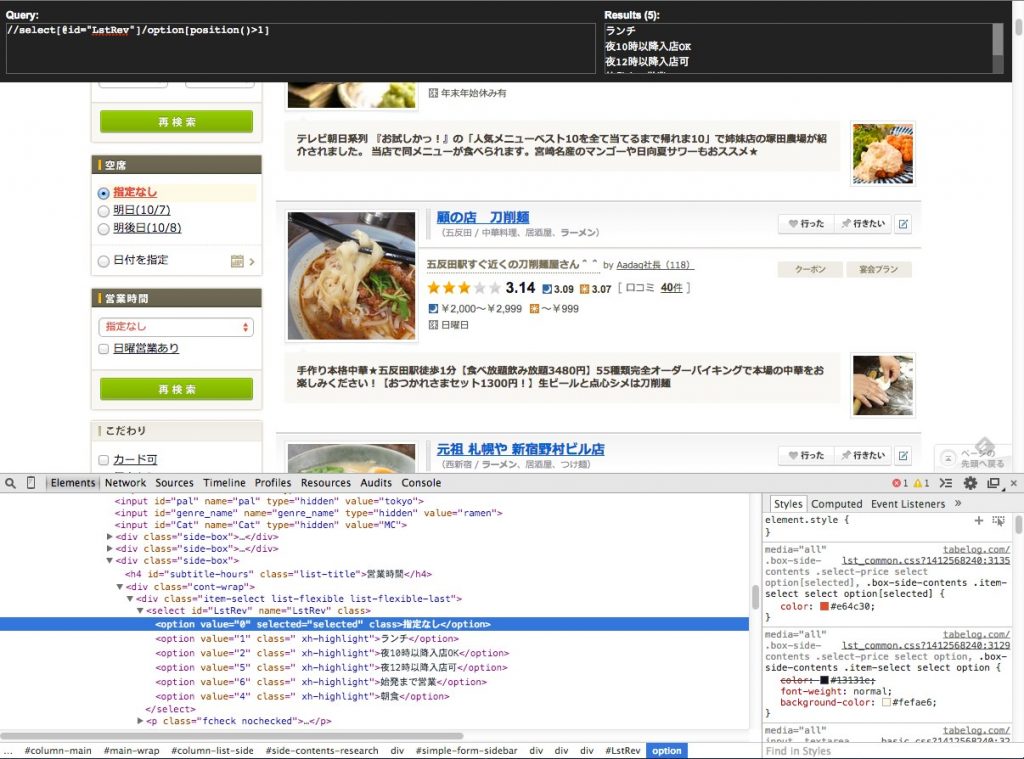Click the 宴会プラン button
The image size is (1024, 759).
point(878,269)
